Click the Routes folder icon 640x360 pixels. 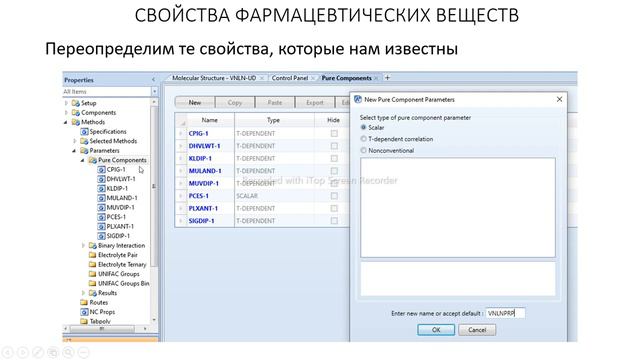tap(84, 302)
